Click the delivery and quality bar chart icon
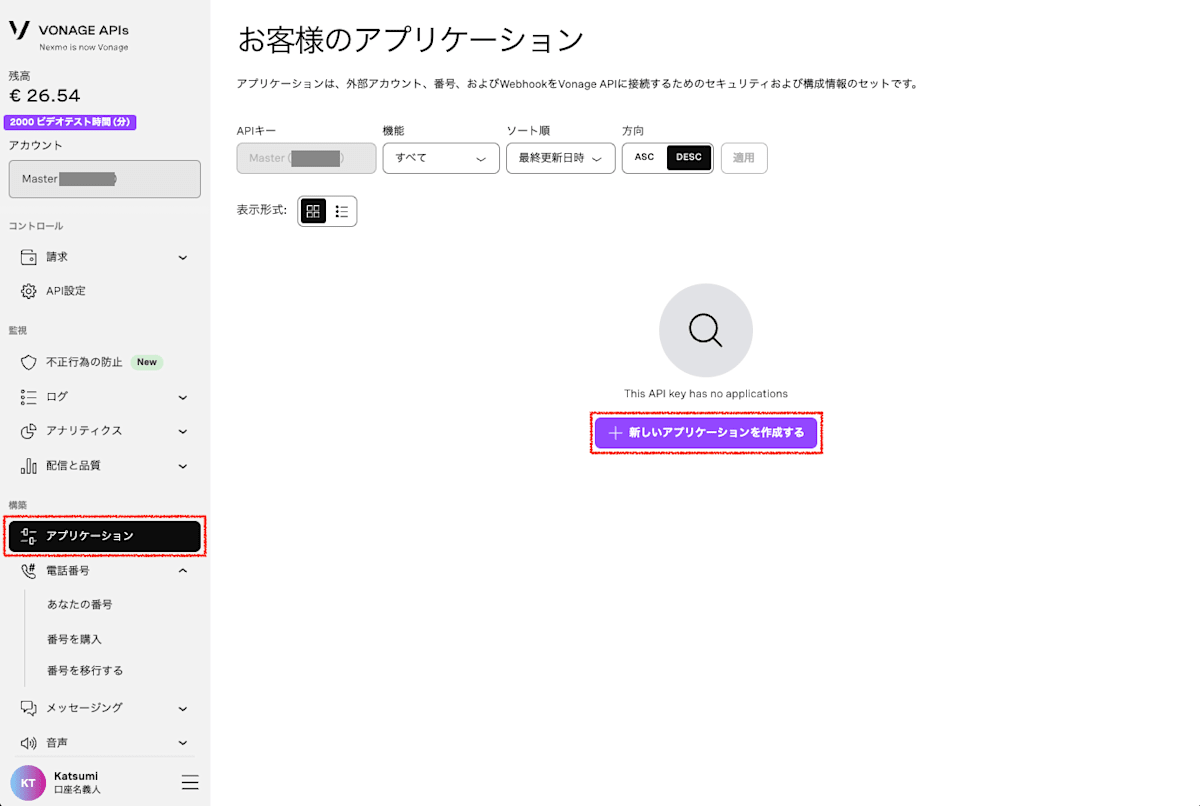This screenshot has width=1200, height=806. (x=29, y=466)
